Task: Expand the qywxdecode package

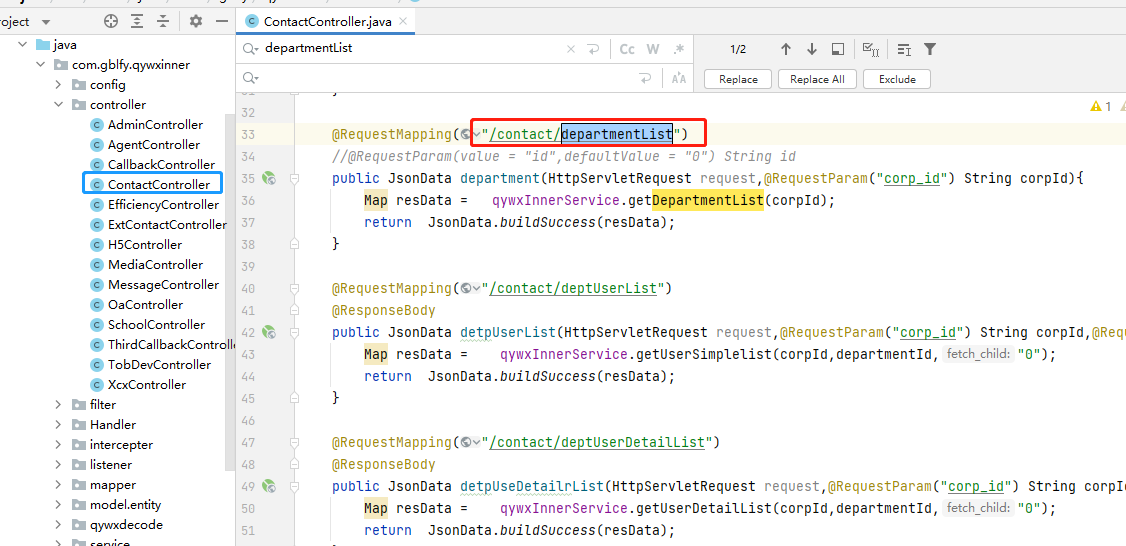Action: 58,524
